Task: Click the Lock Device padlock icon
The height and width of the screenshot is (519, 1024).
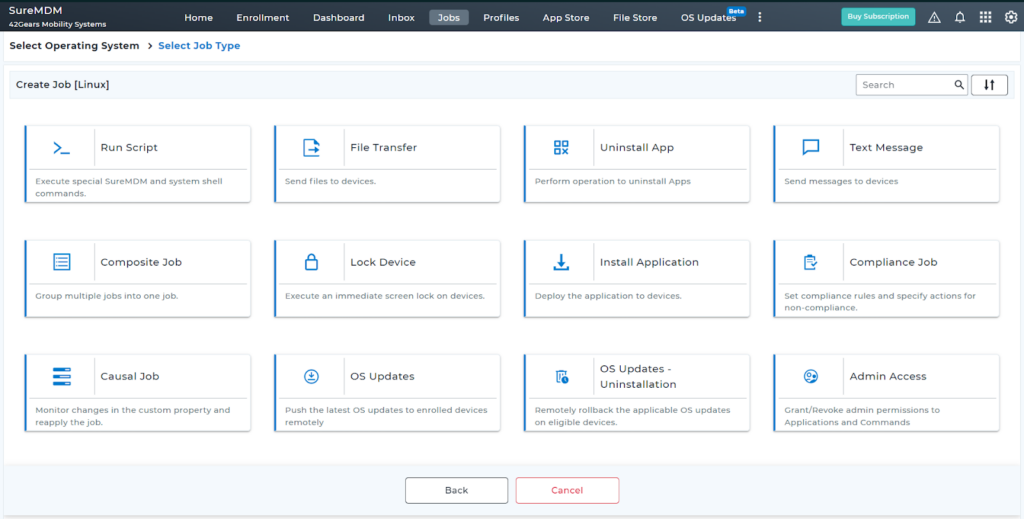Action: (x=312, y=262)
